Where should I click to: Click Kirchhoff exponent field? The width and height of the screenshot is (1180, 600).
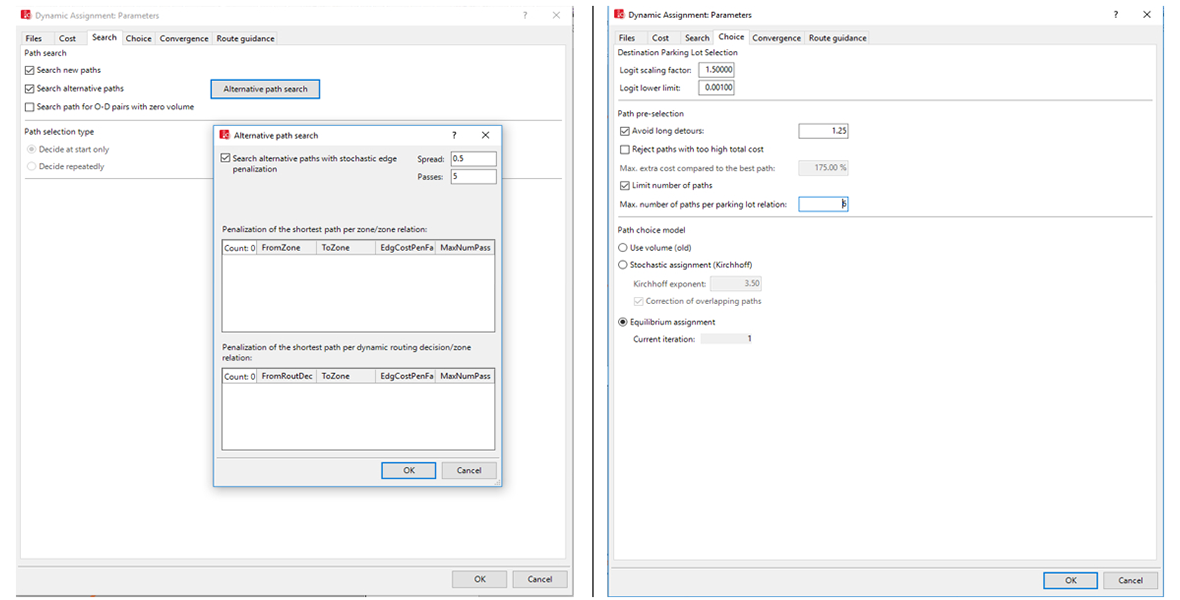tap(736, 284)
